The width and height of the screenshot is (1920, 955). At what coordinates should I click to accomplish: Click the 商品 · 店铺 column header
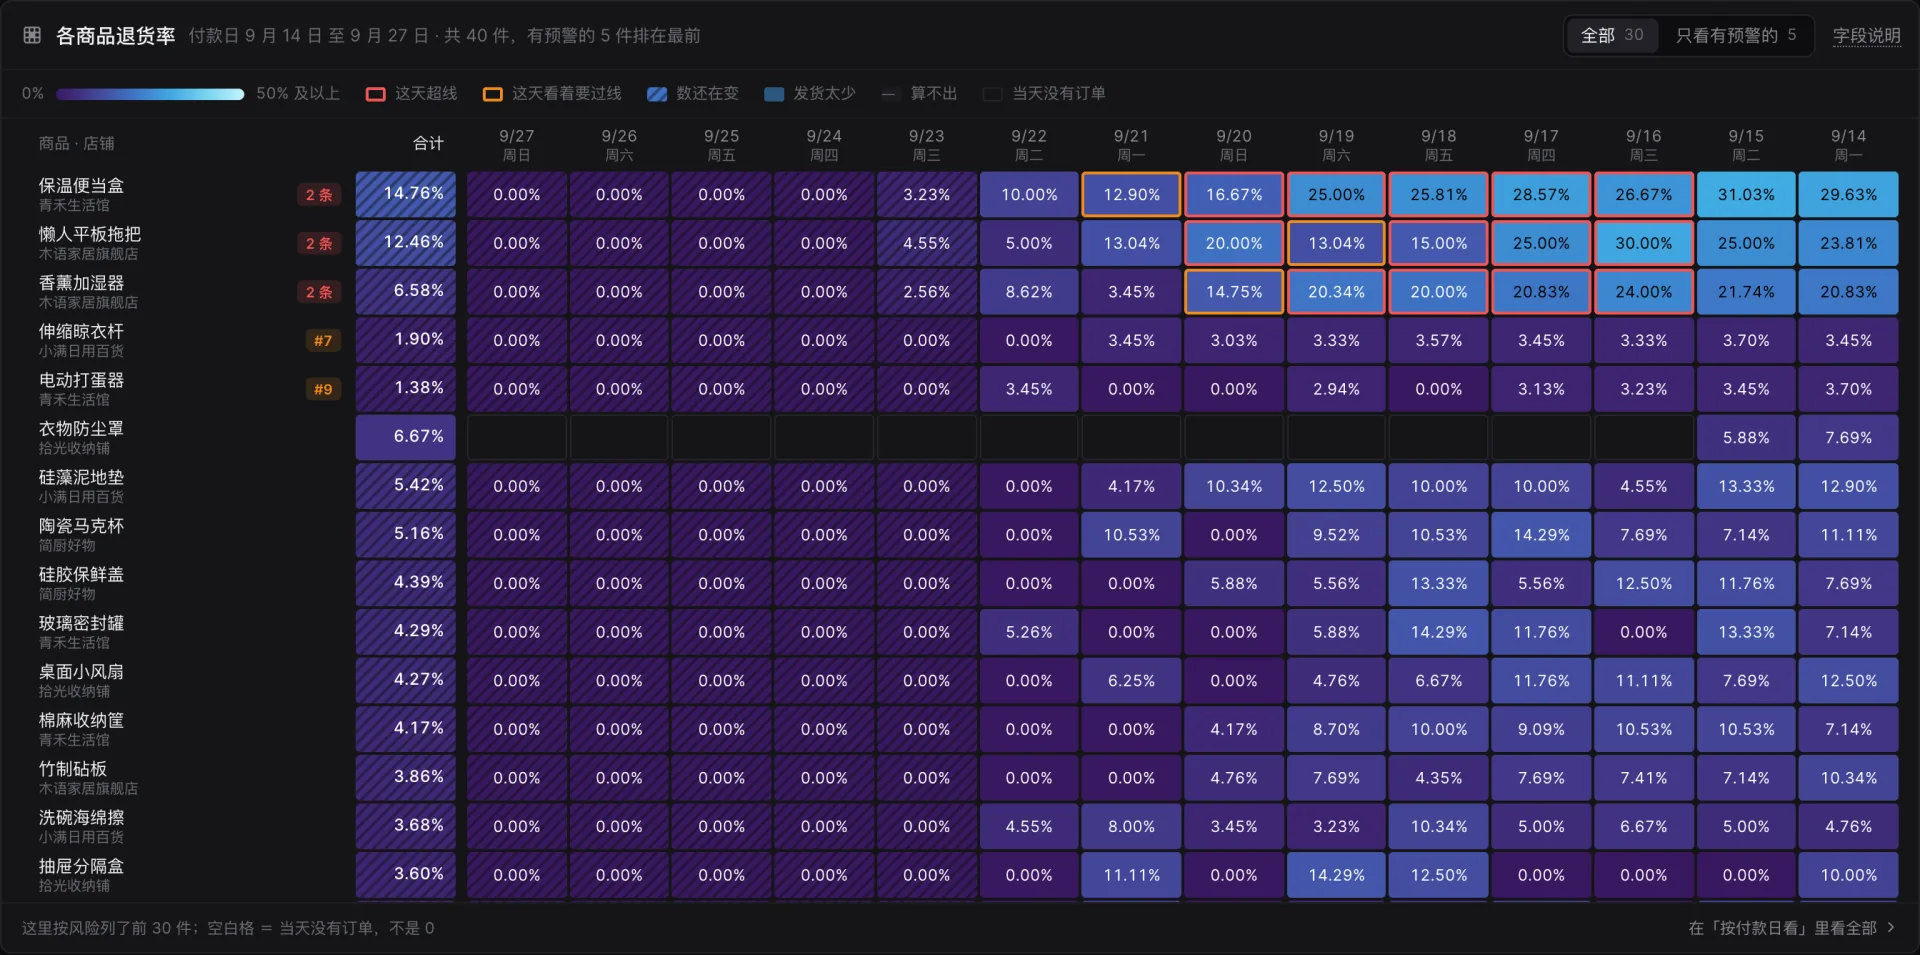76,144
